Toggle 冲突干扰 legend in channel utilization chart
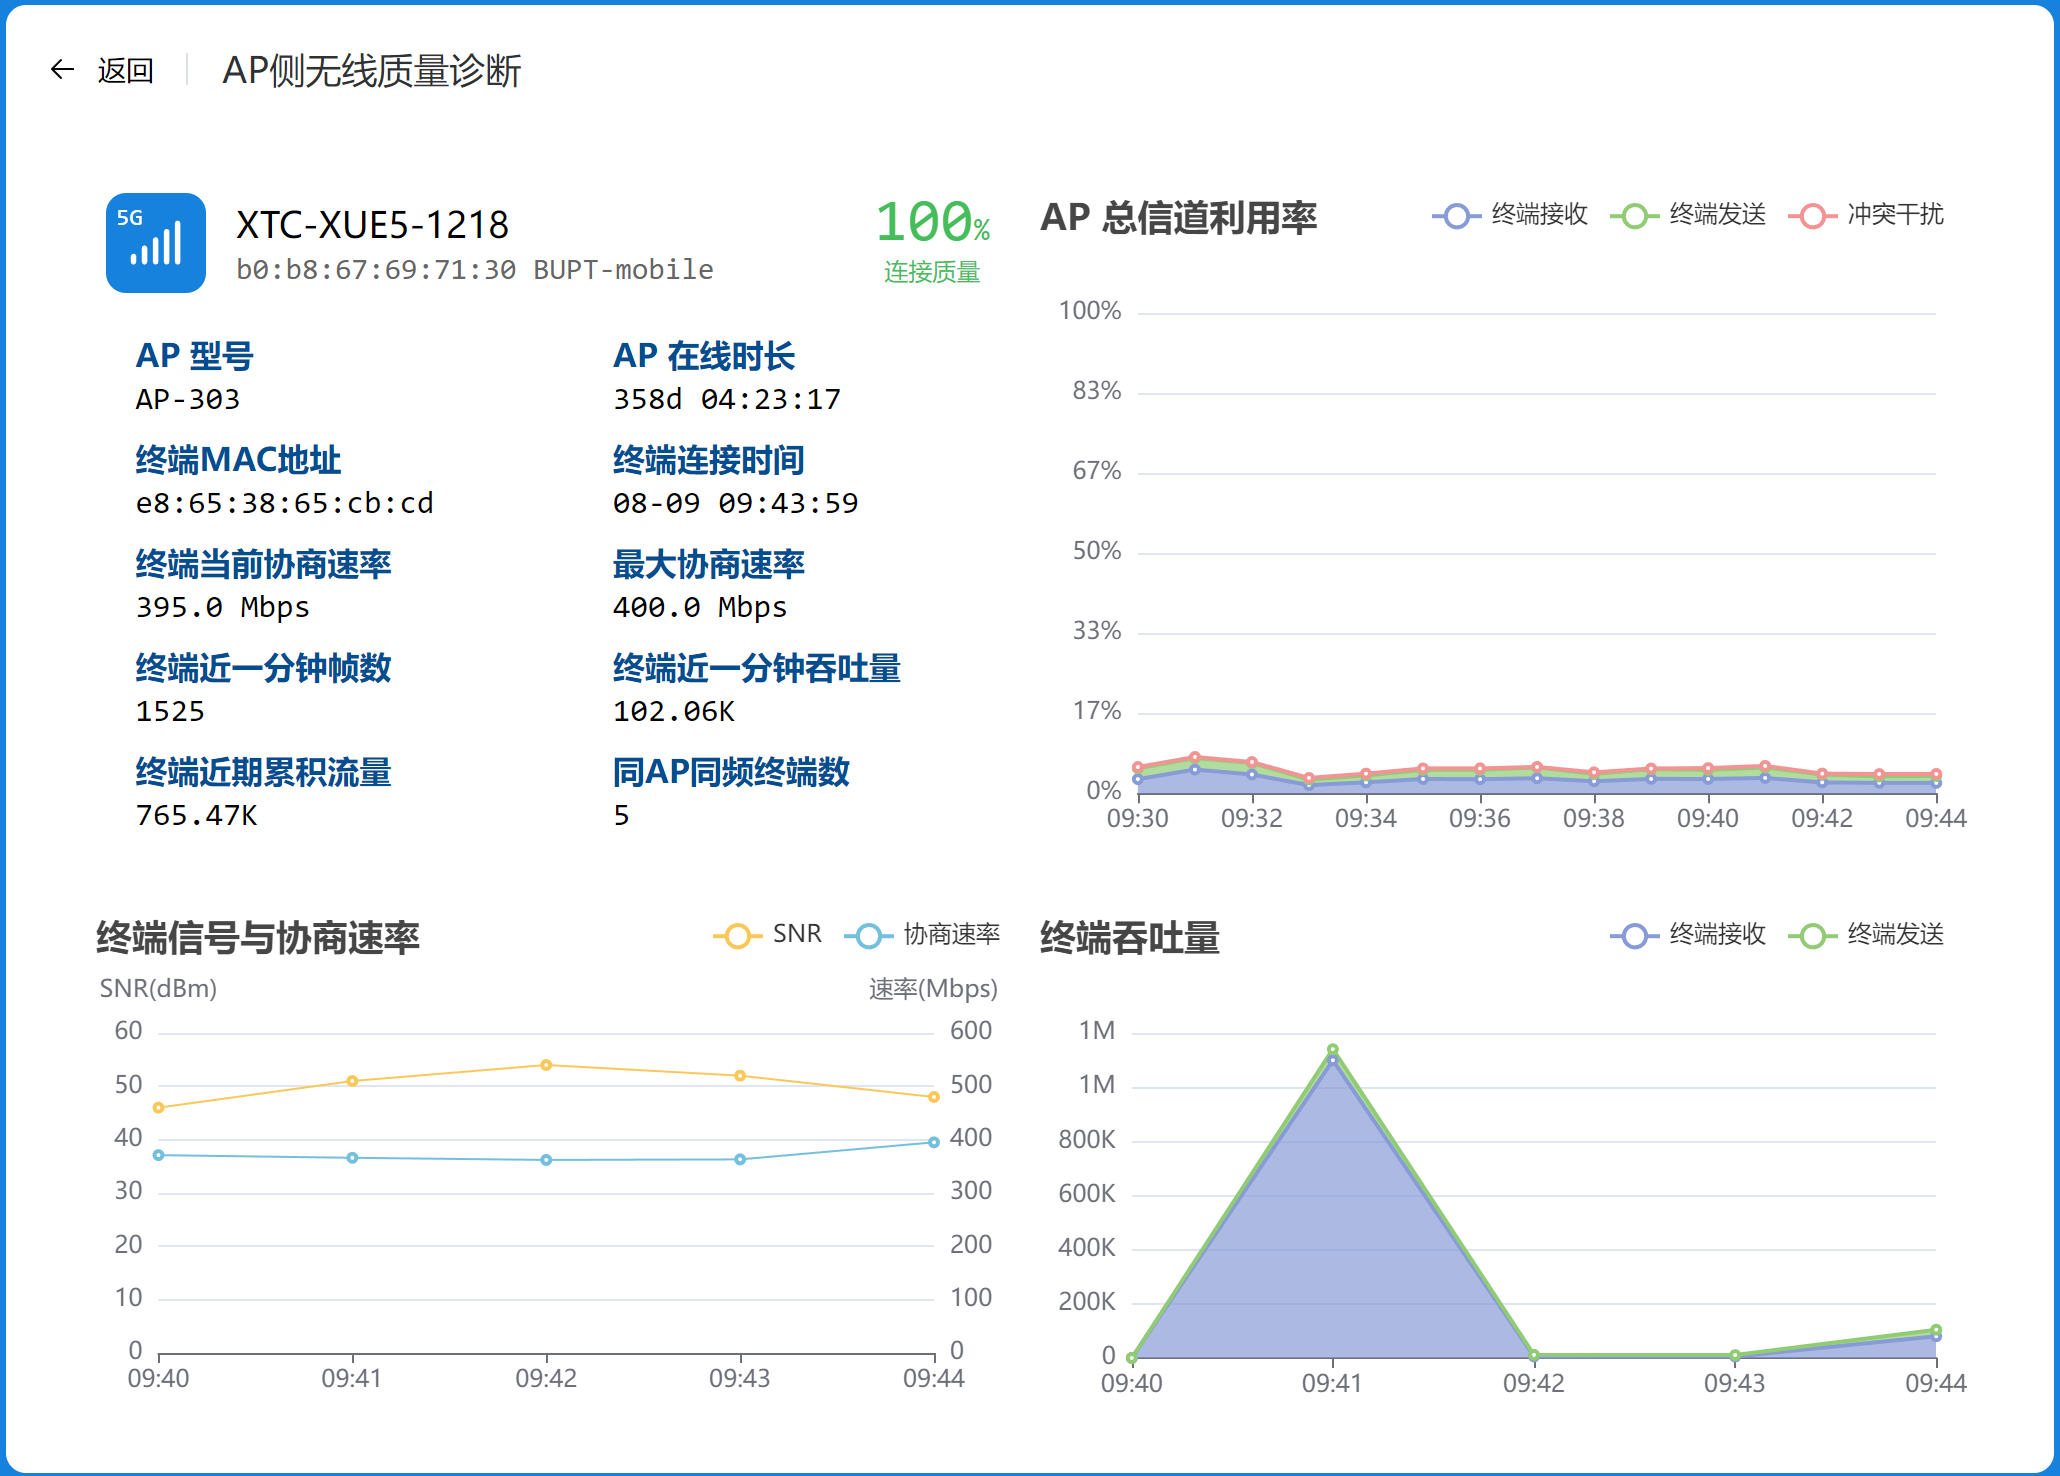2060x1476 pixels. pos(1866,215)
